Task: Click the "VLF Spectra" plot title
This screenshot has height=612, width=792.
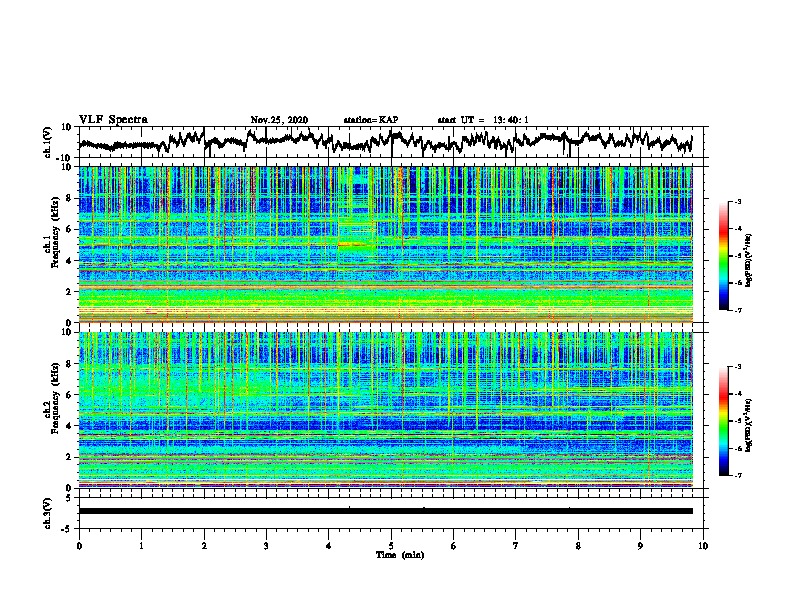Action: [113, 119]
